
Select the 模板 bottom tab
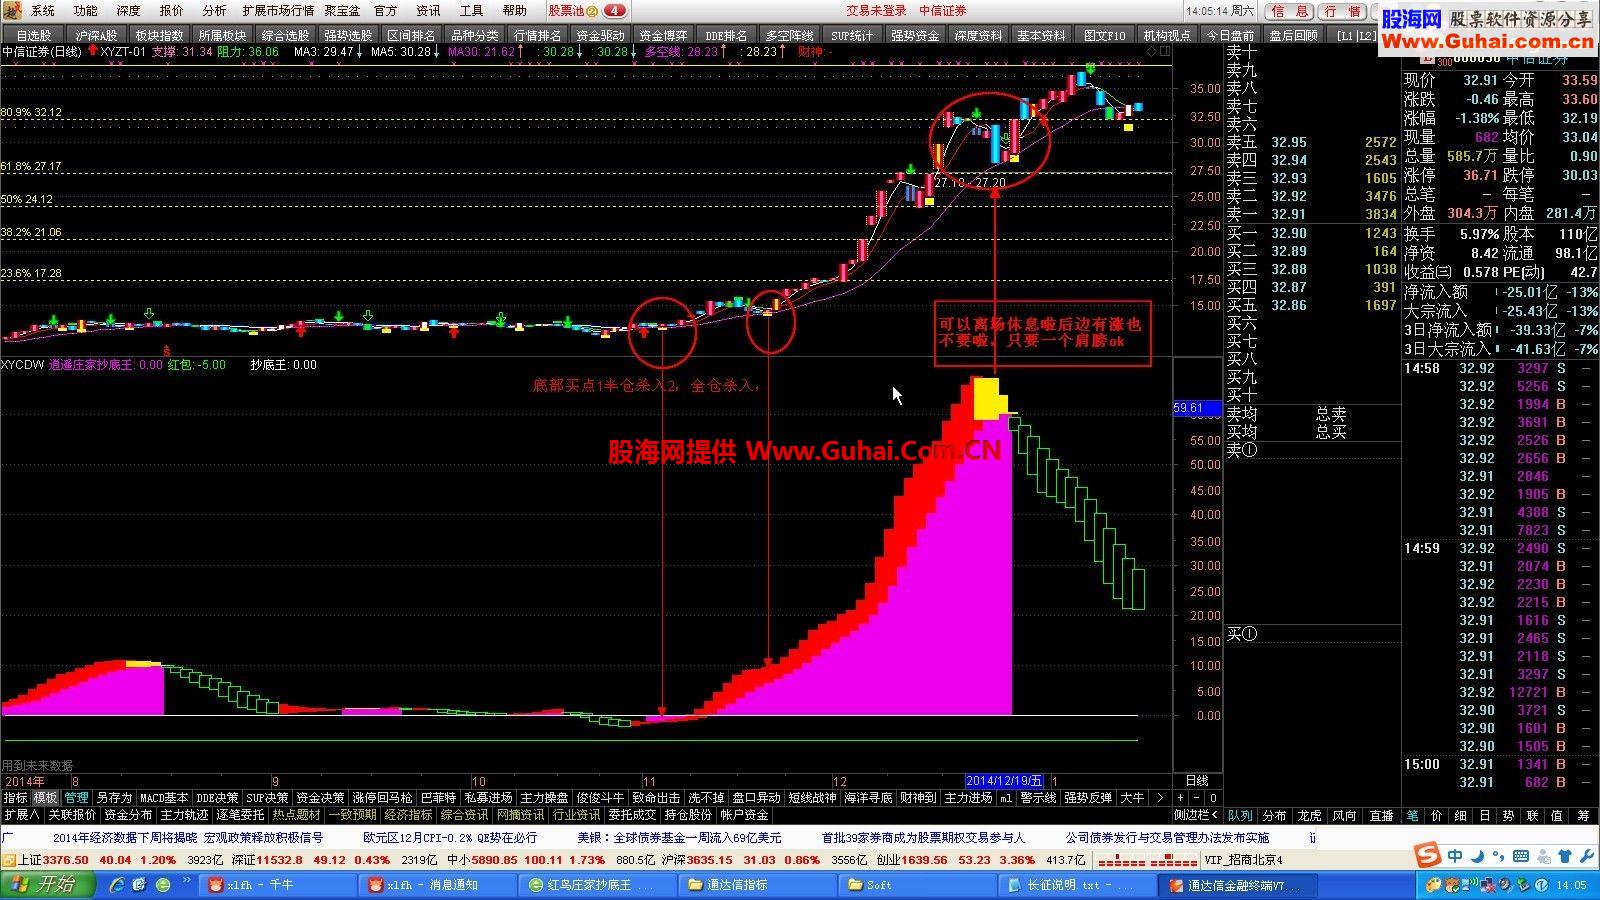[x=45, y=798]
